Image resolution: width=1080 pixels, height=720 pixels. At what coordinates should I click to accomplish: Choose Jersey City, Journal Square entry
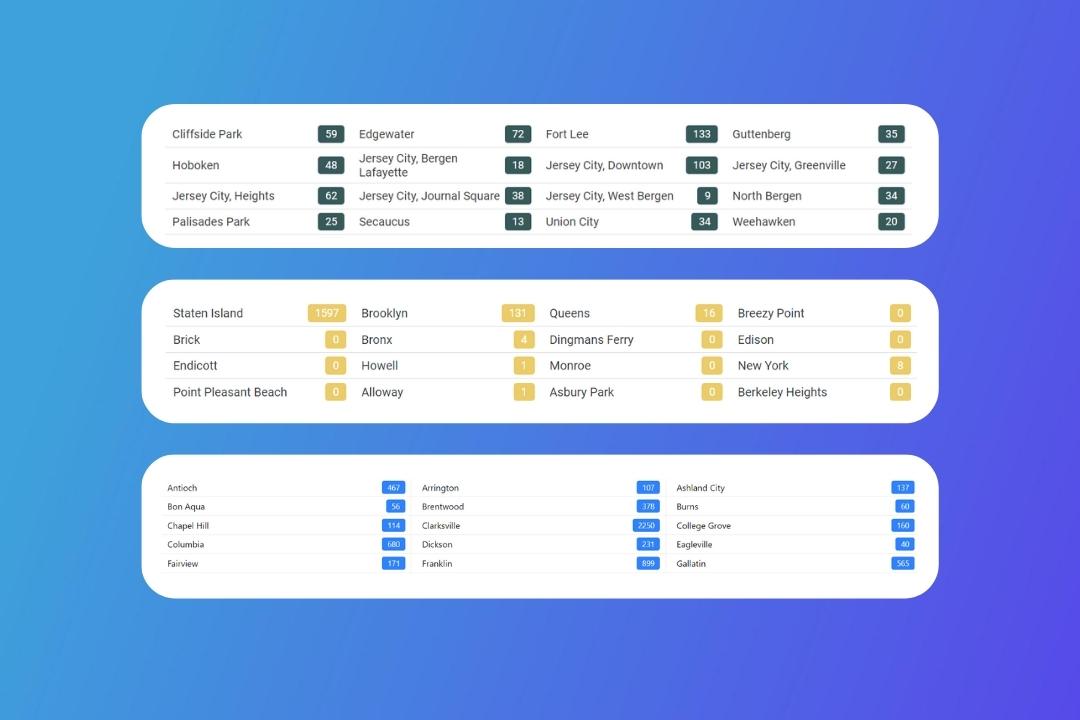click(429, 196)
